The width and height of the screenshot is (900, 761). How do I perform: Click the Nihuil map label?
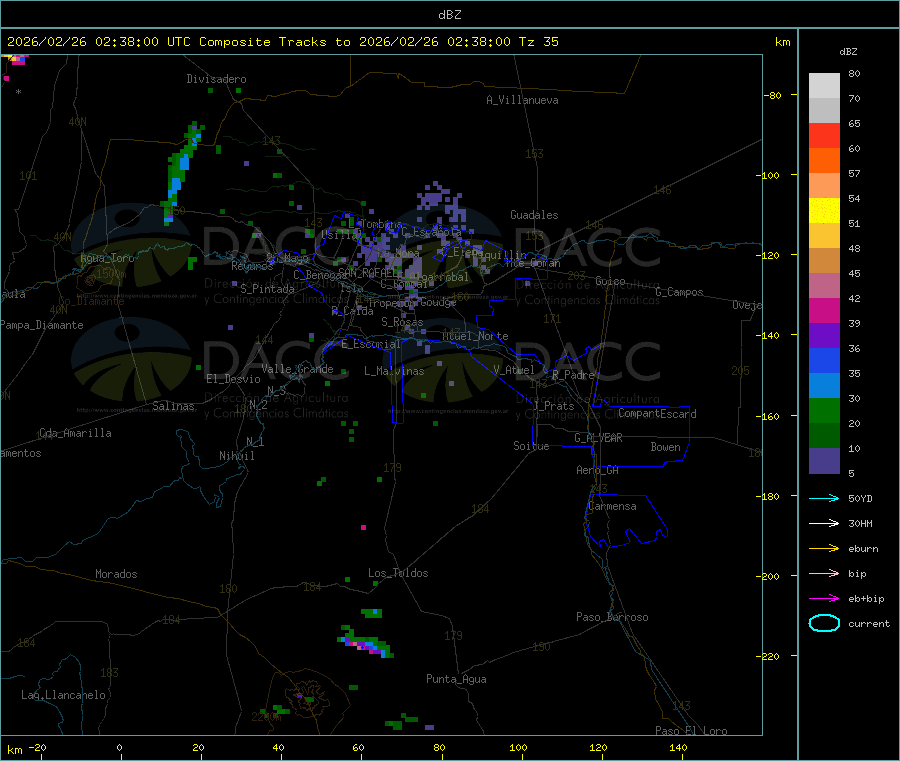click(x=236, y=456)
